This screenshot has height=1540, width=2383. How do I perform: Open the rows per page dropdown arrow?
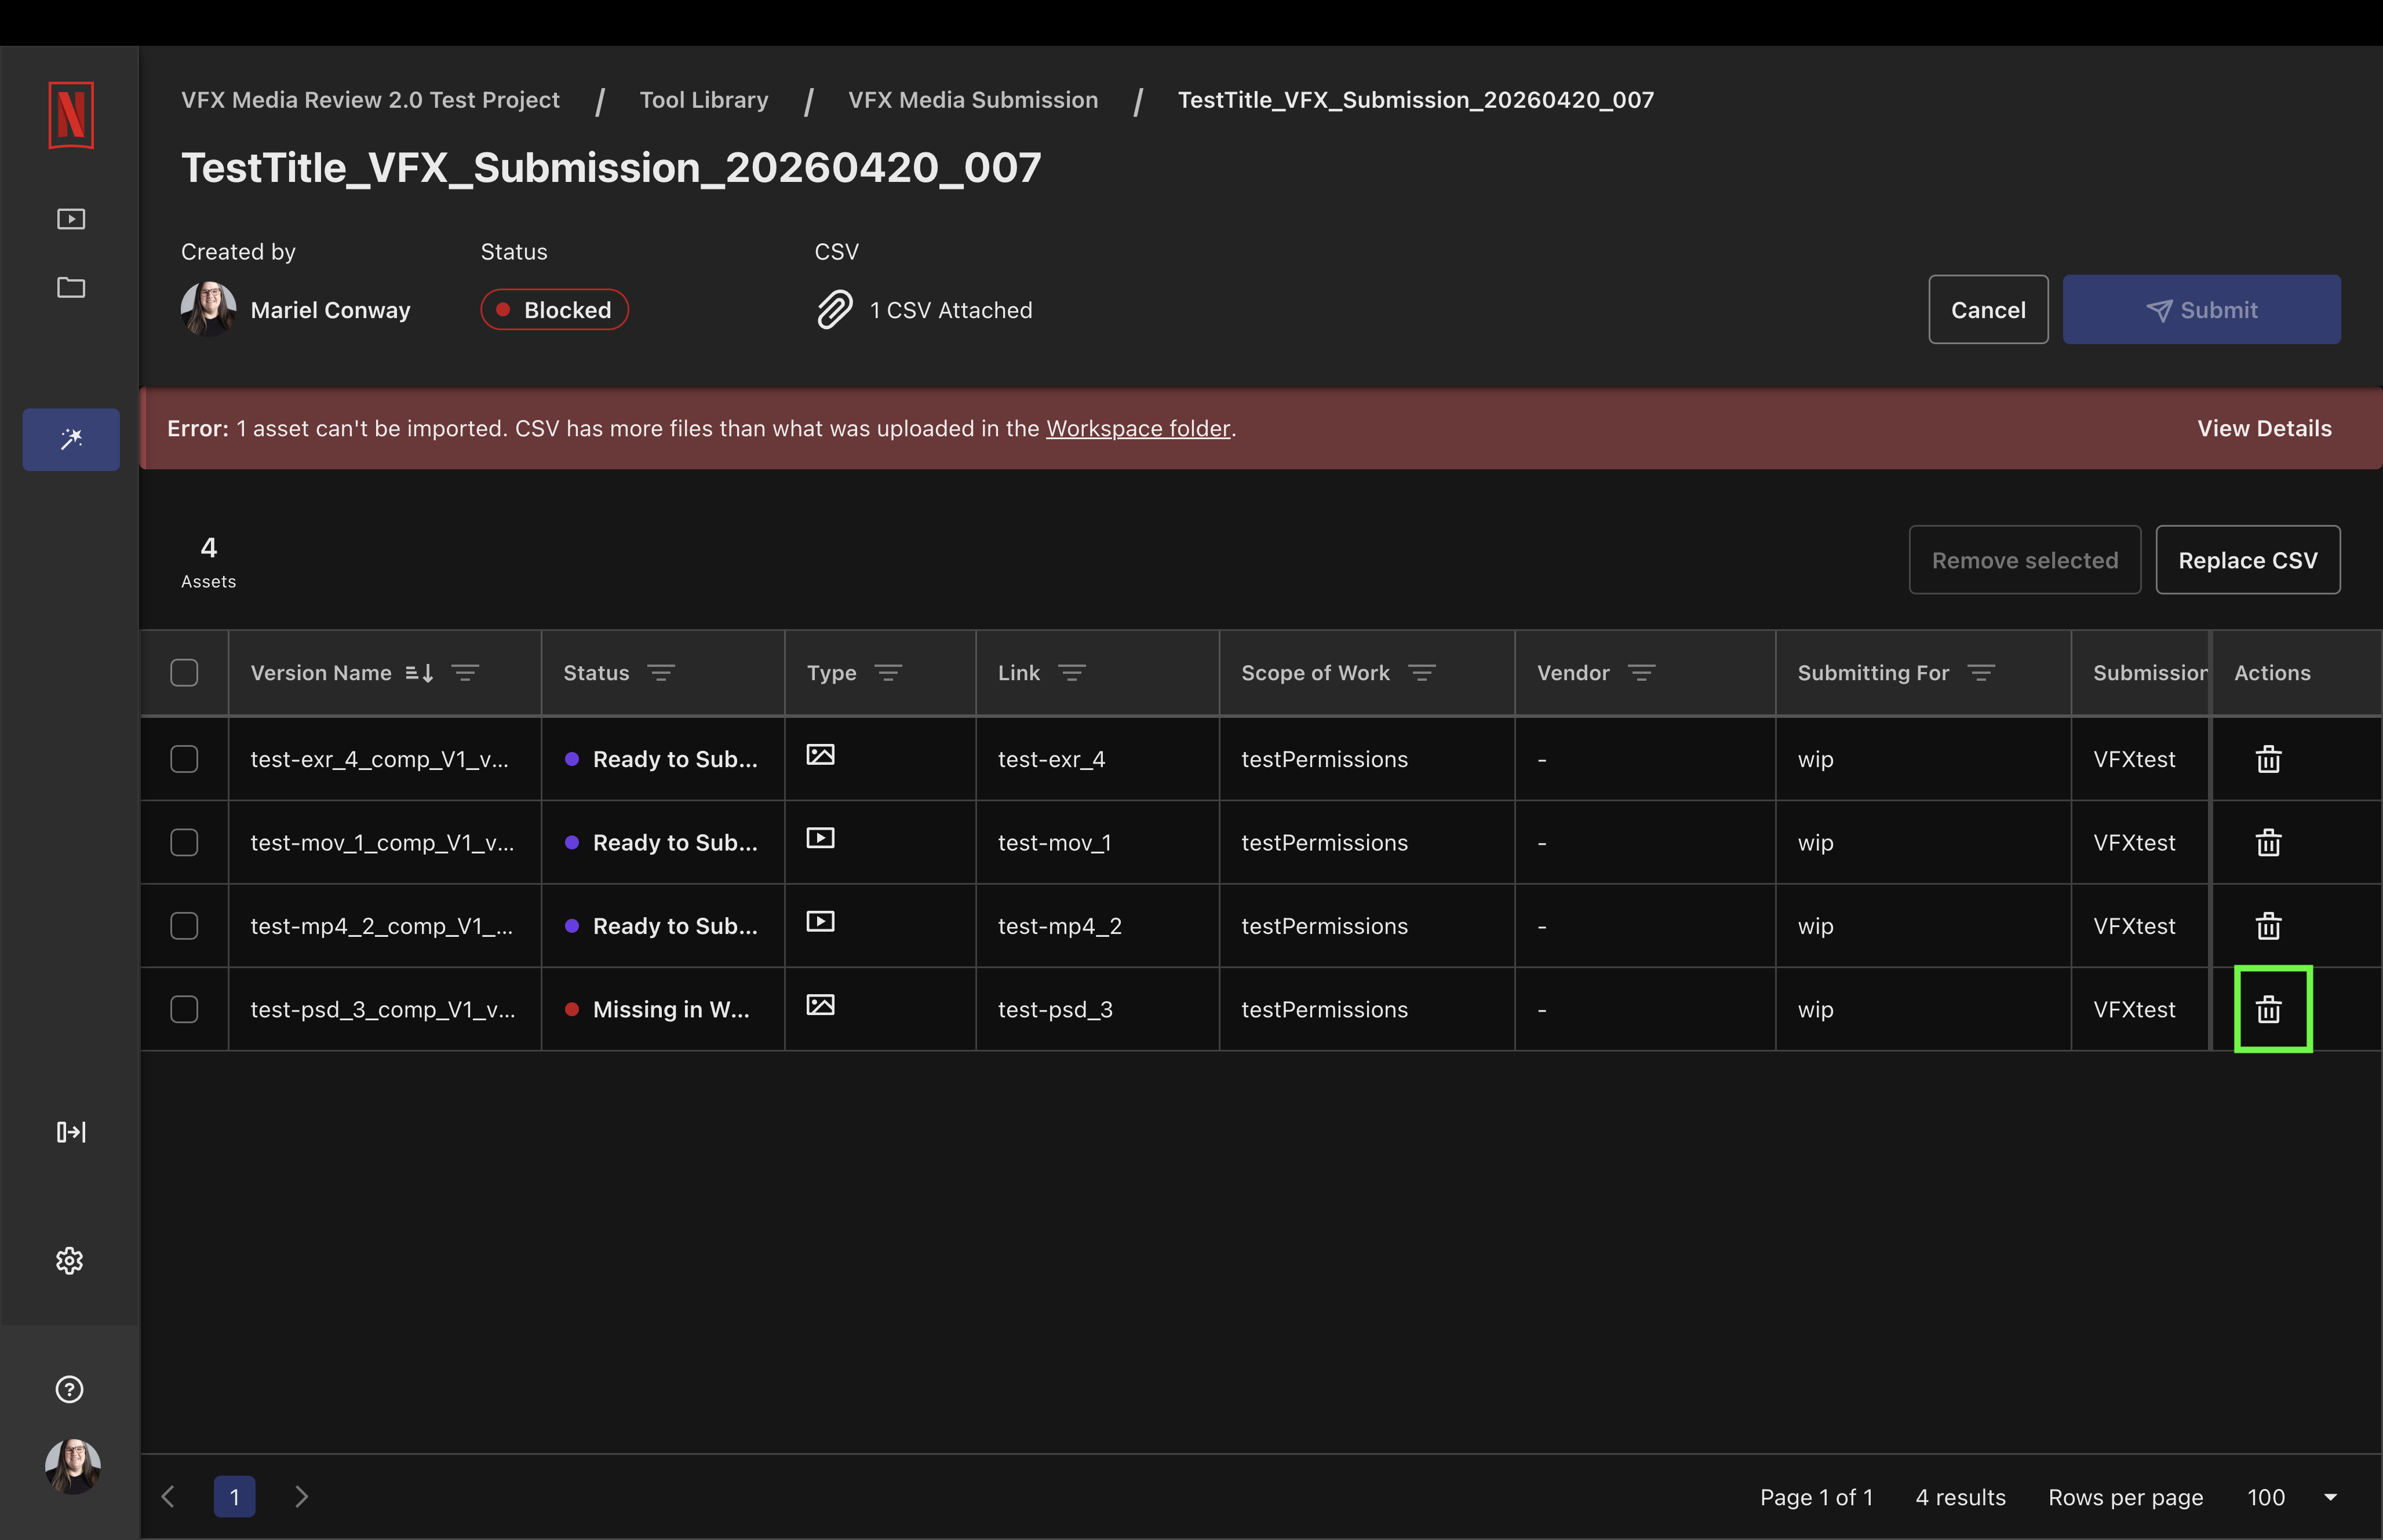[2330, 1497]
